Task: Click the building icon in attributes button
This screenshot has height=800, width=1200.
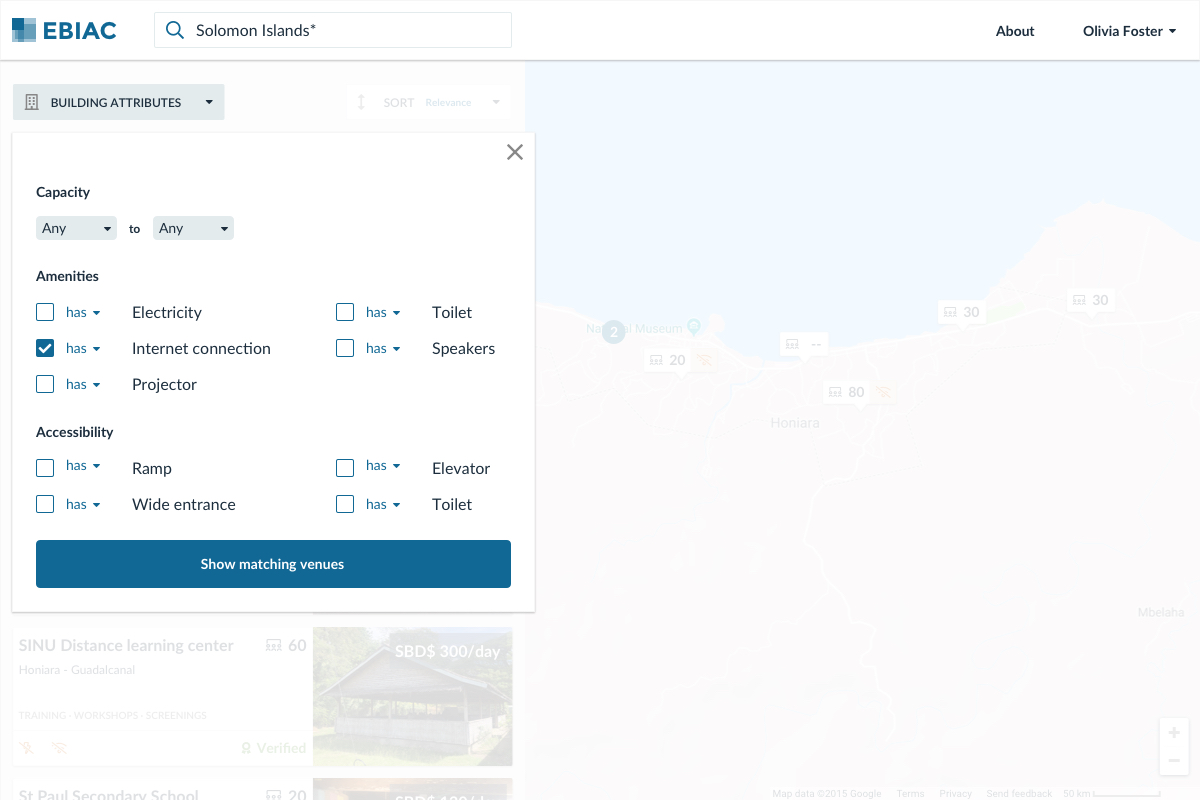Action: coord(31,102)
